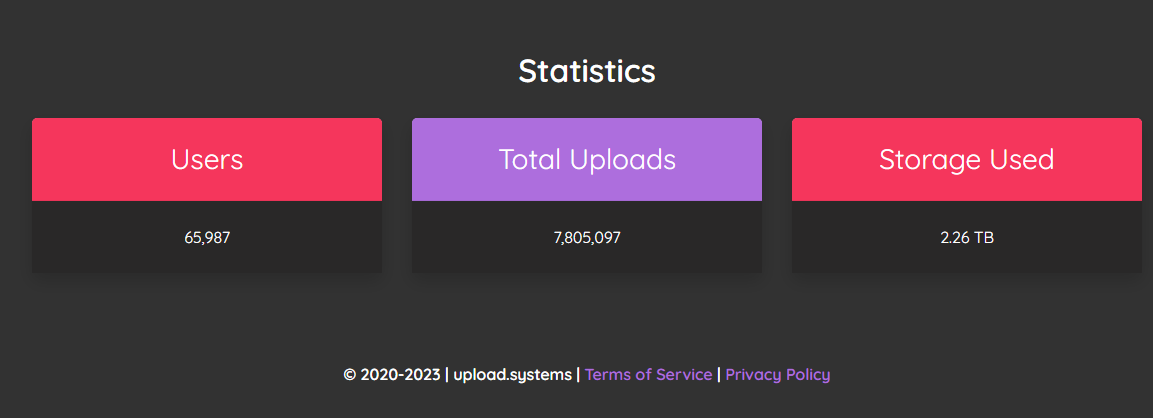Click the © copyright symbol
Image resolution: width=1153 pixels, height=418 pixels.
click(350, 375)
